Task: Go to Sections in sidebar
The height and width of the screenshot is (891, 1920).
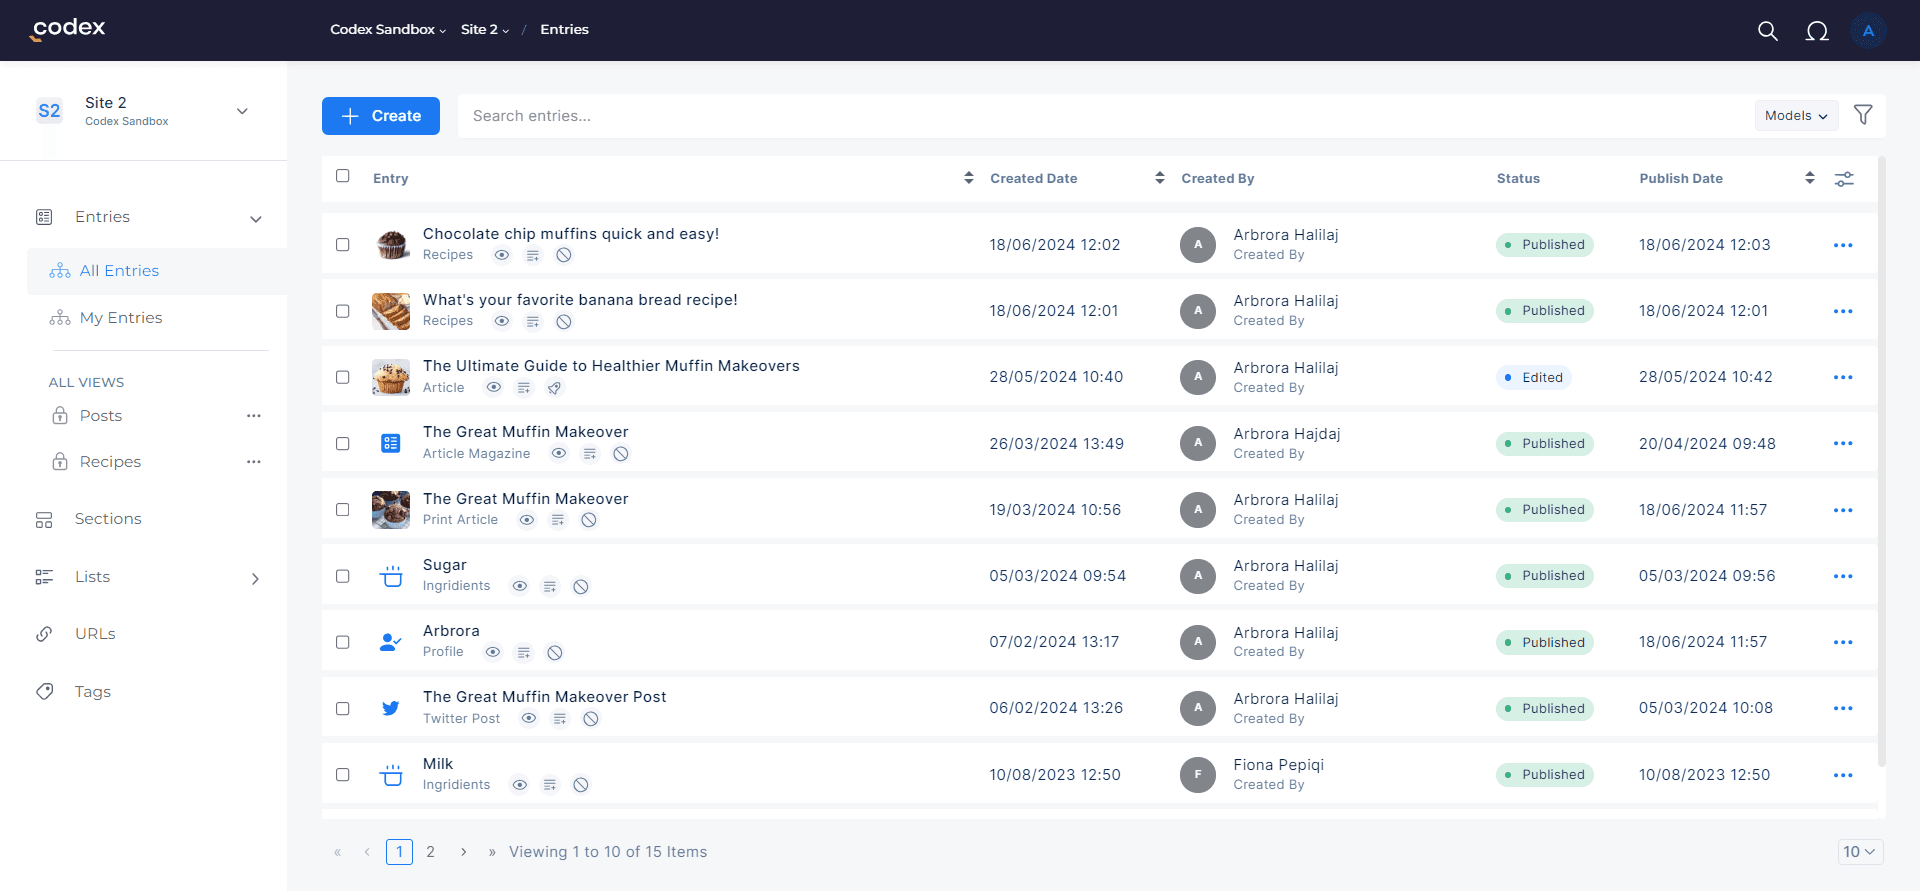Action: pos(108,519)
